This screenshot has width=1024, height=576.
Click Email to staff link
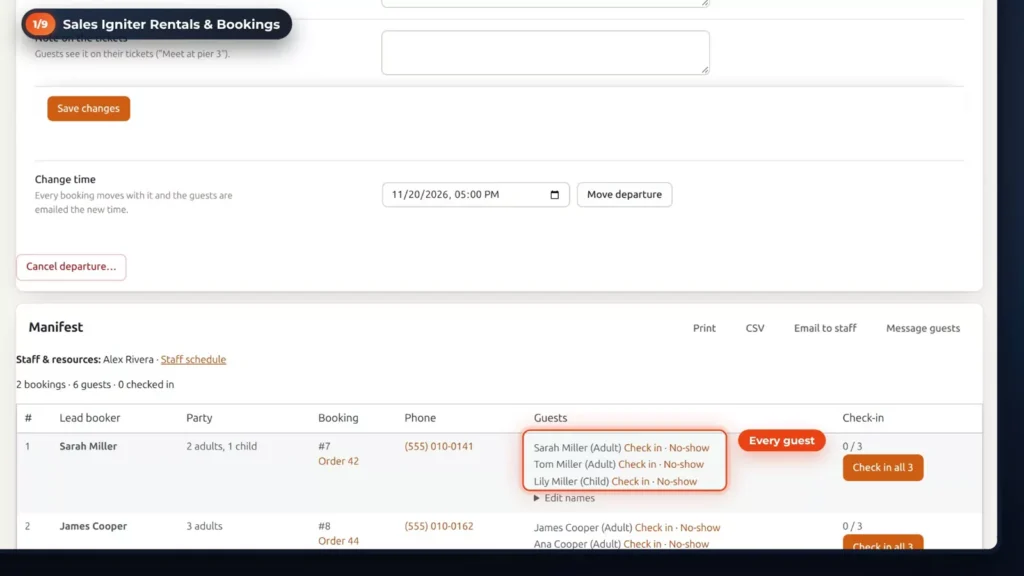825,328
